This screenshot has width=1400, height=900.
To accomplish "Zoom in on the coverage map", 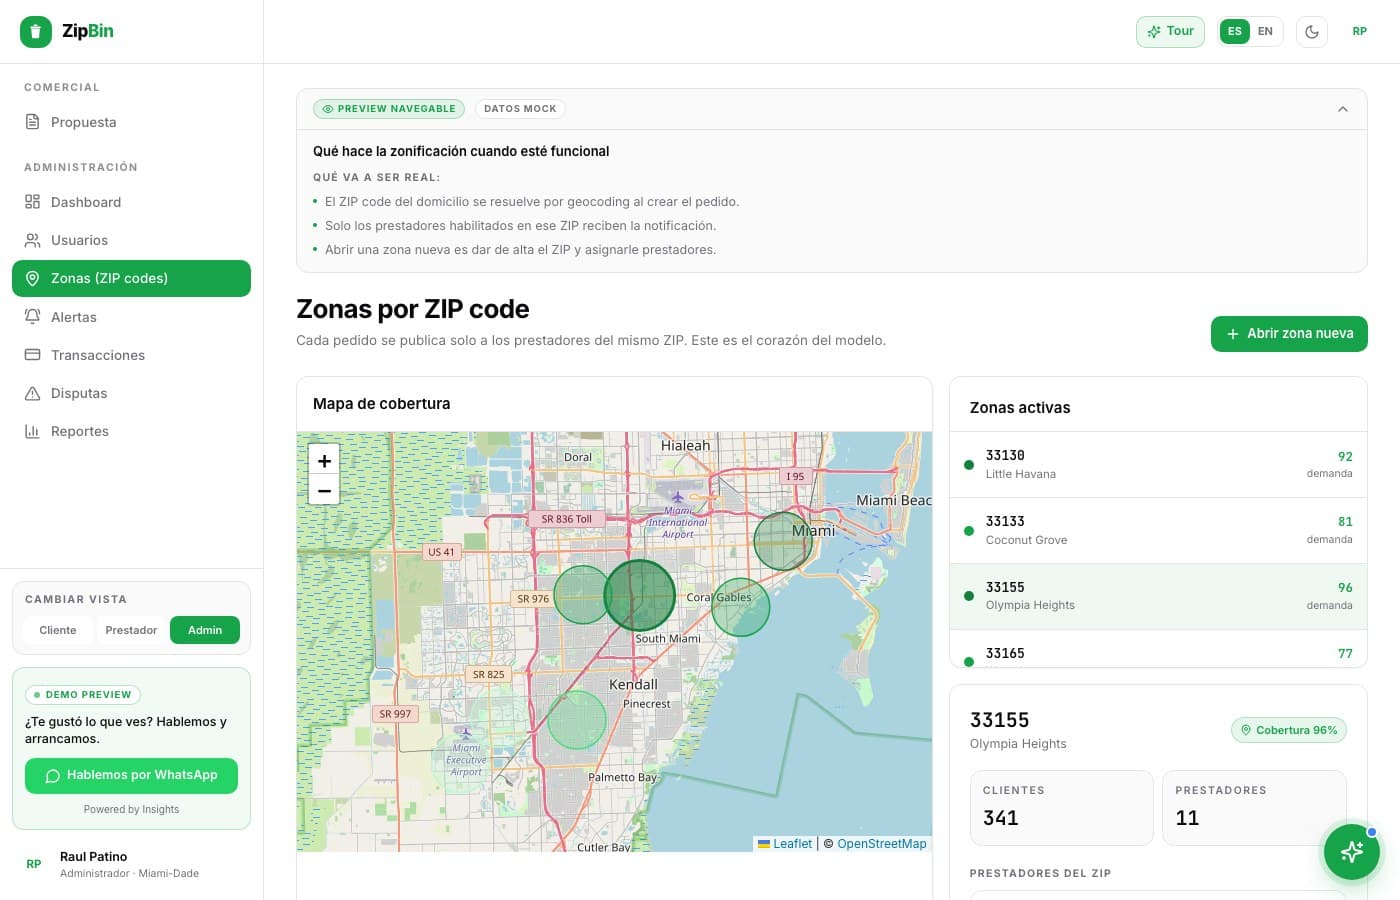I will pos(324,461).
